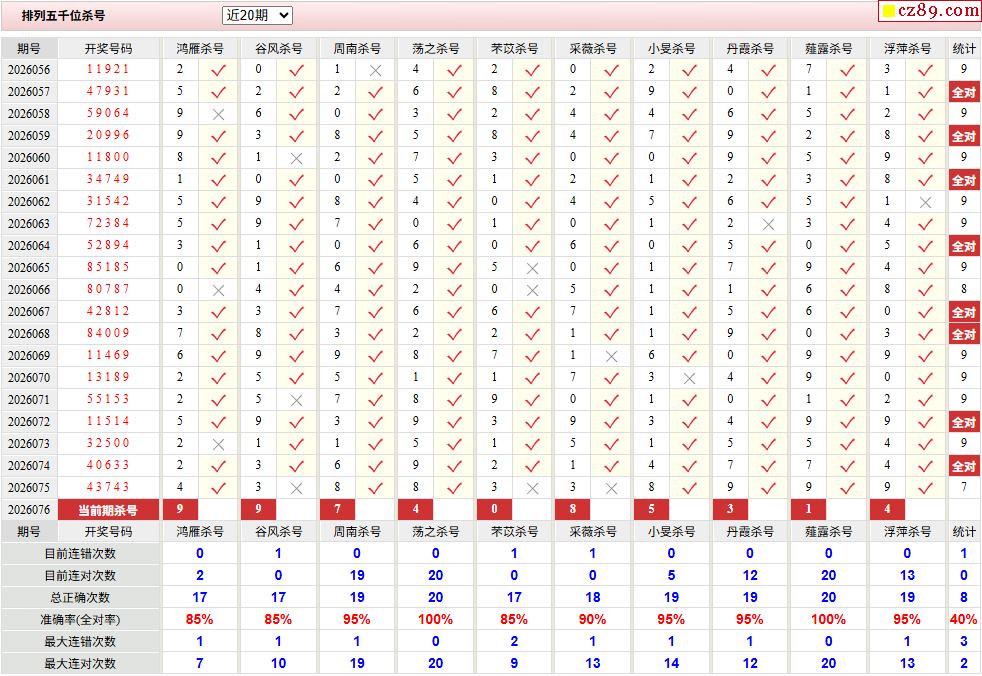Click 统计 in the top header row
This screenshot has height=676, width=982.
964,49
